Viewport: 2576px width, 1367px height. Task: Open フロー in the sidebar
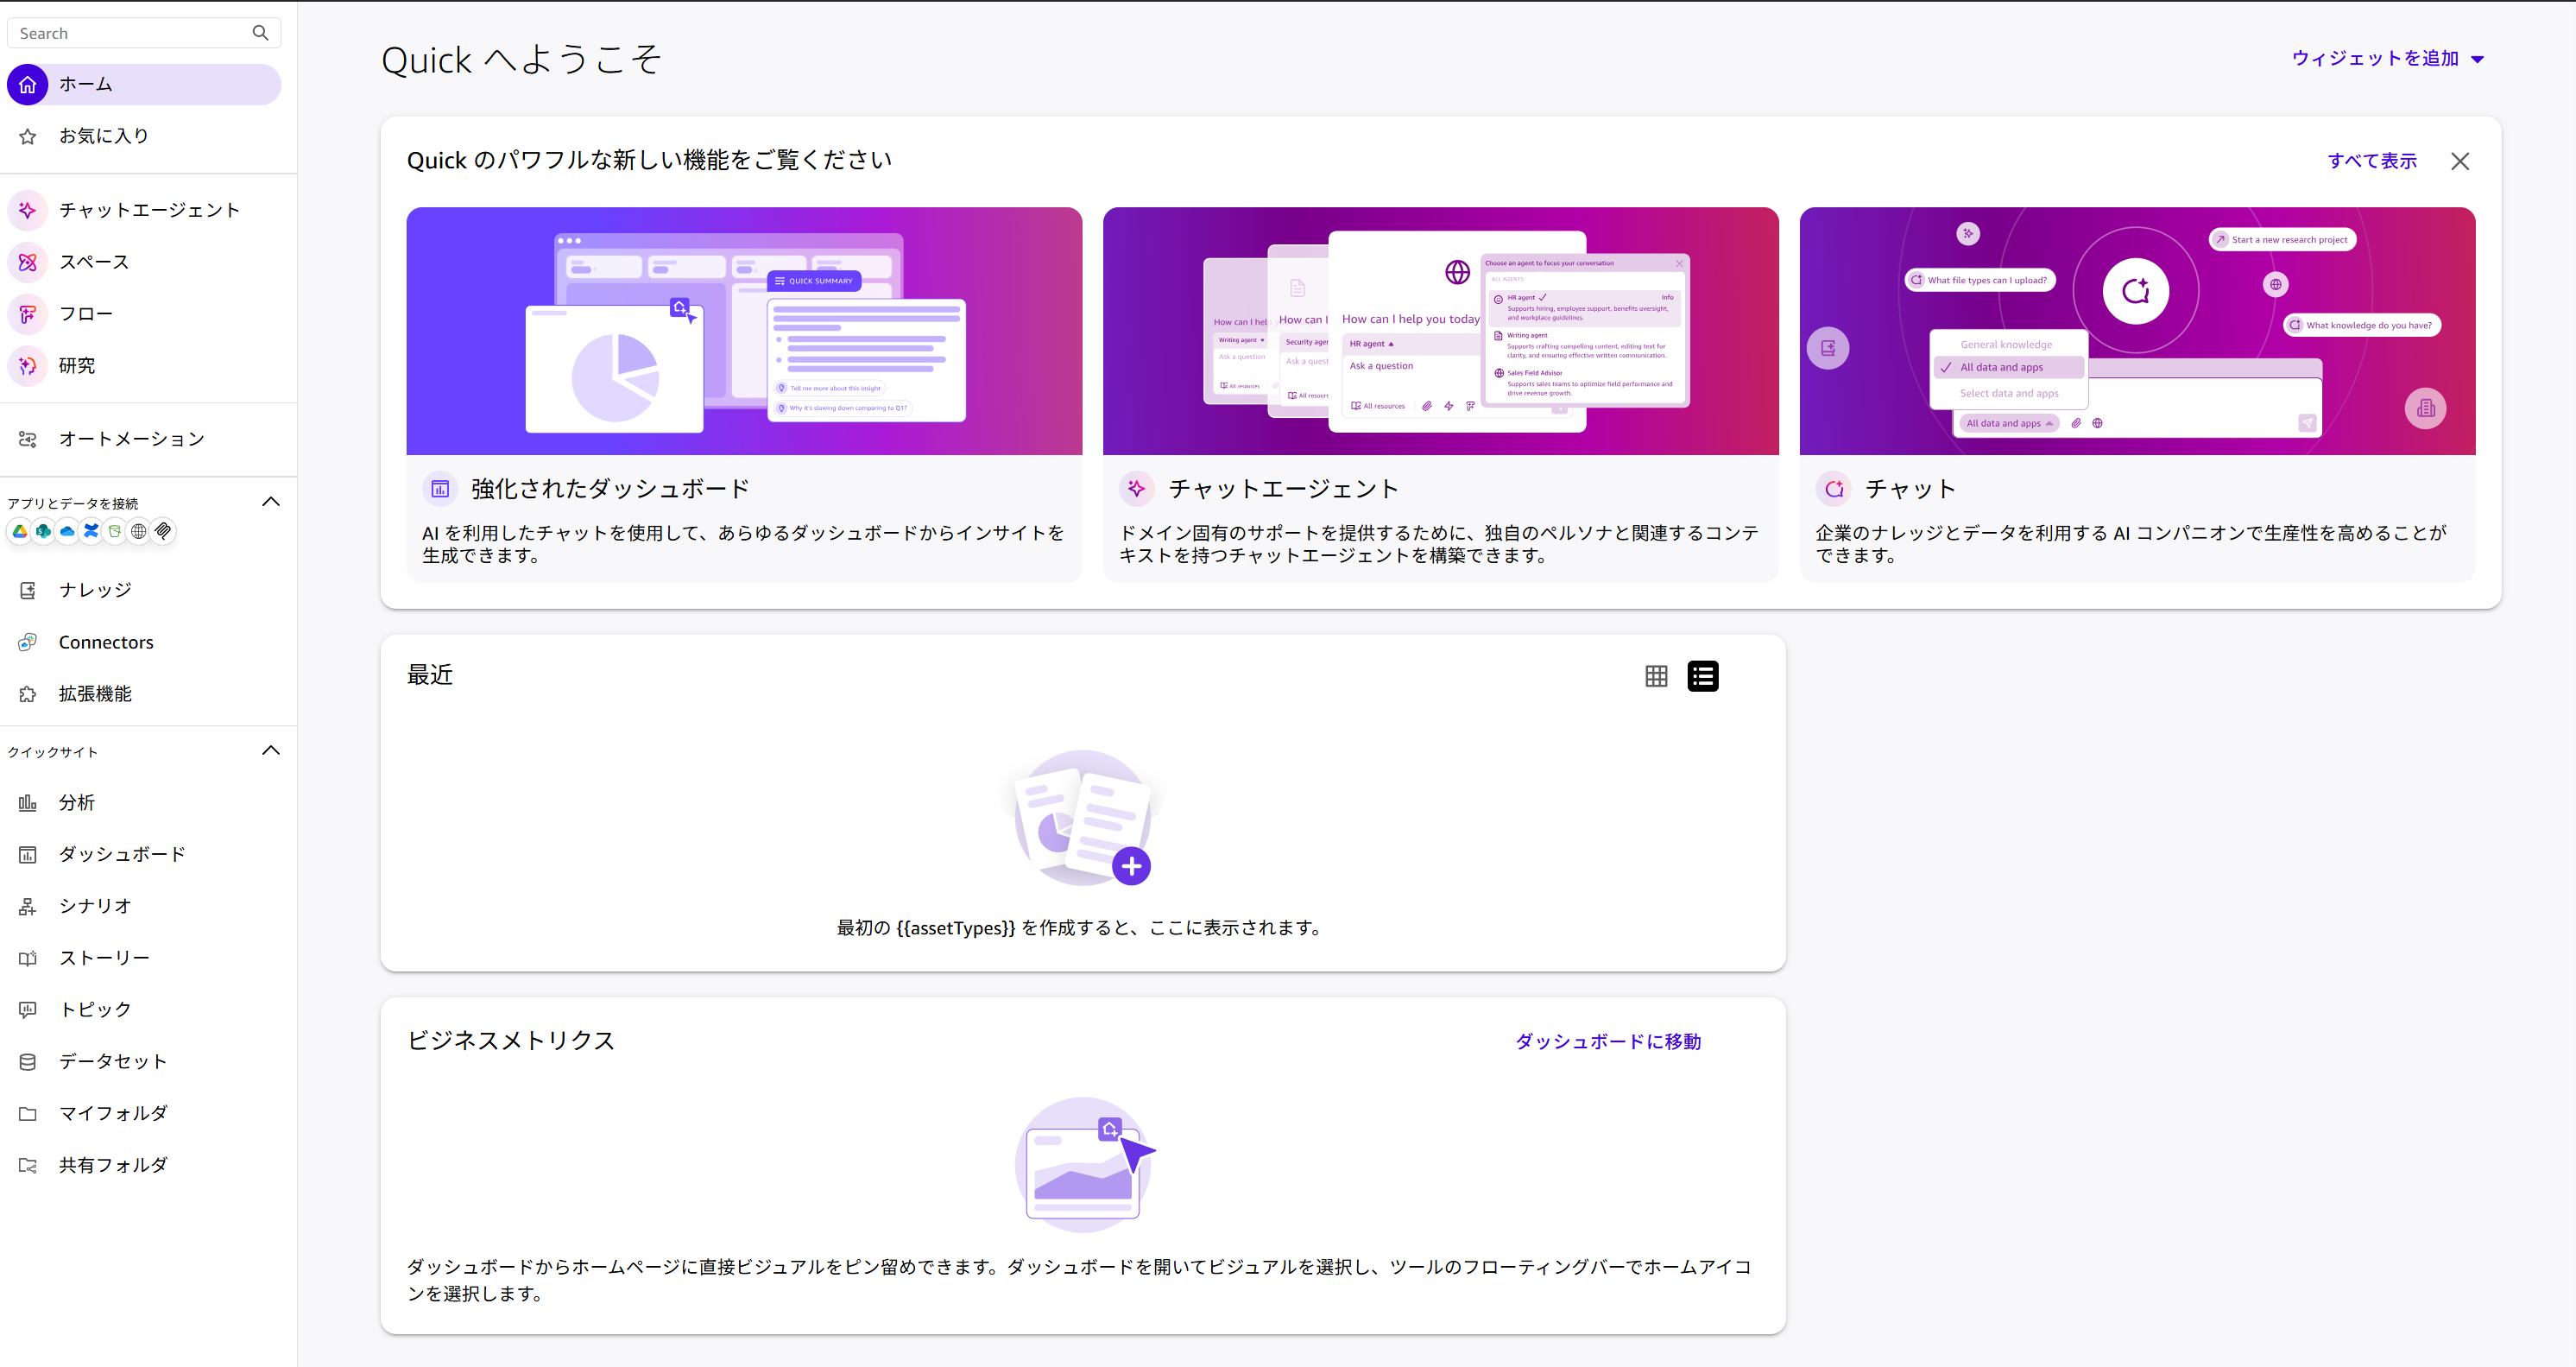(144, 314)
